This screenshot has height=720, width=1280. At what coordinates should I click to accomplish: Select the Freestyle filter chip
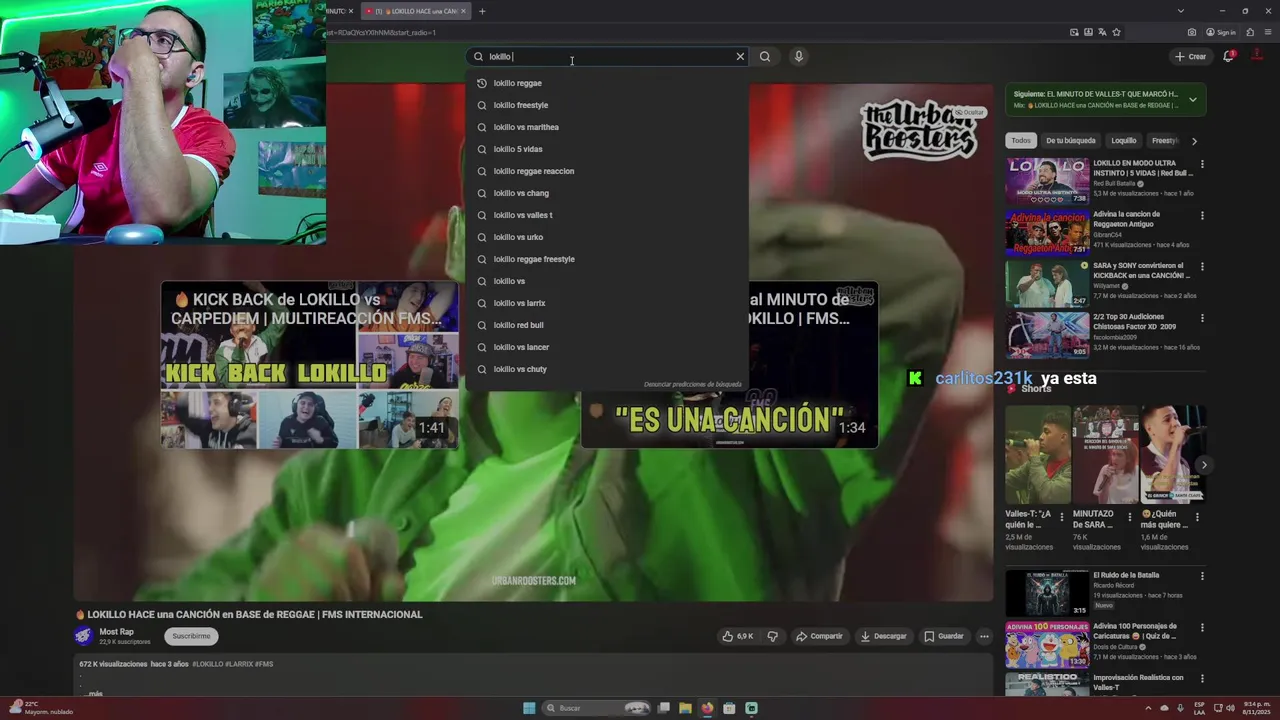click(x=1164, y=141)
